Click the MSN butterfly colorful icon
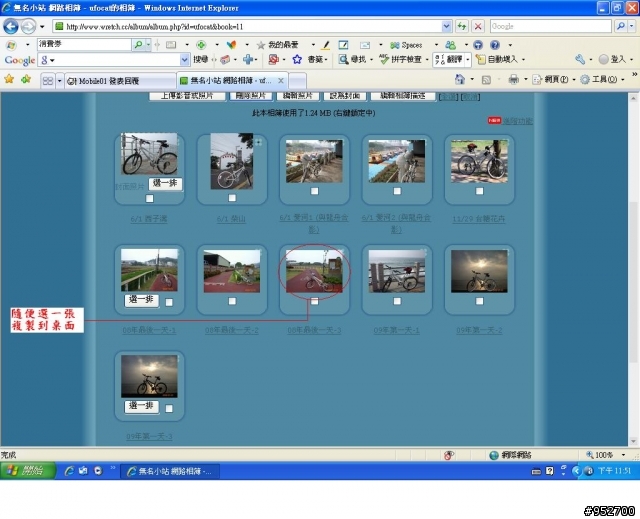This screenshot has height=519, width=640. (x=231, y=45)
